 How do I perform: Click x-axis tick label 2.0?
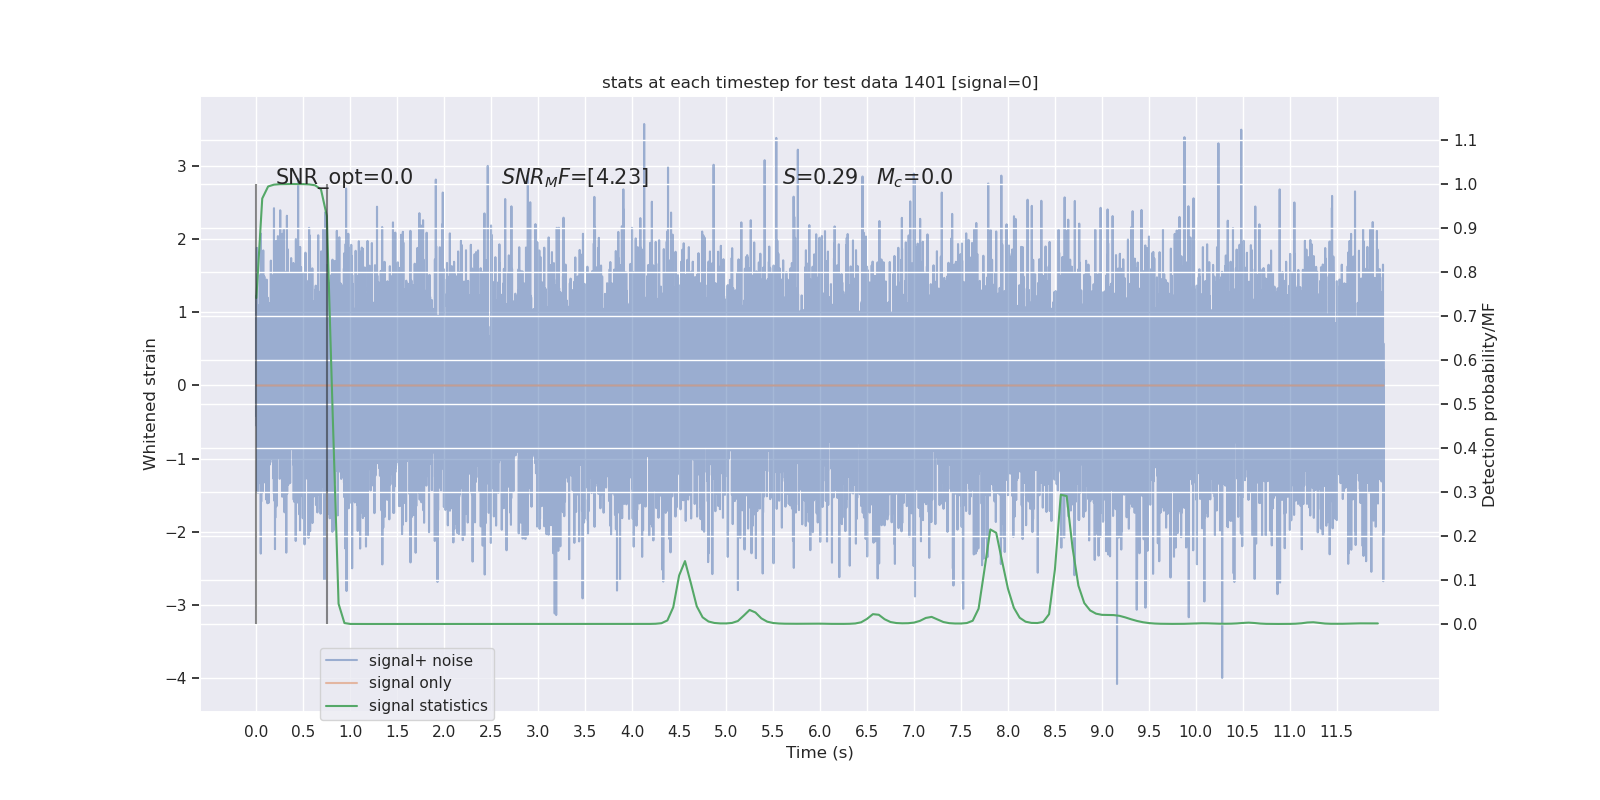point(444,731)
